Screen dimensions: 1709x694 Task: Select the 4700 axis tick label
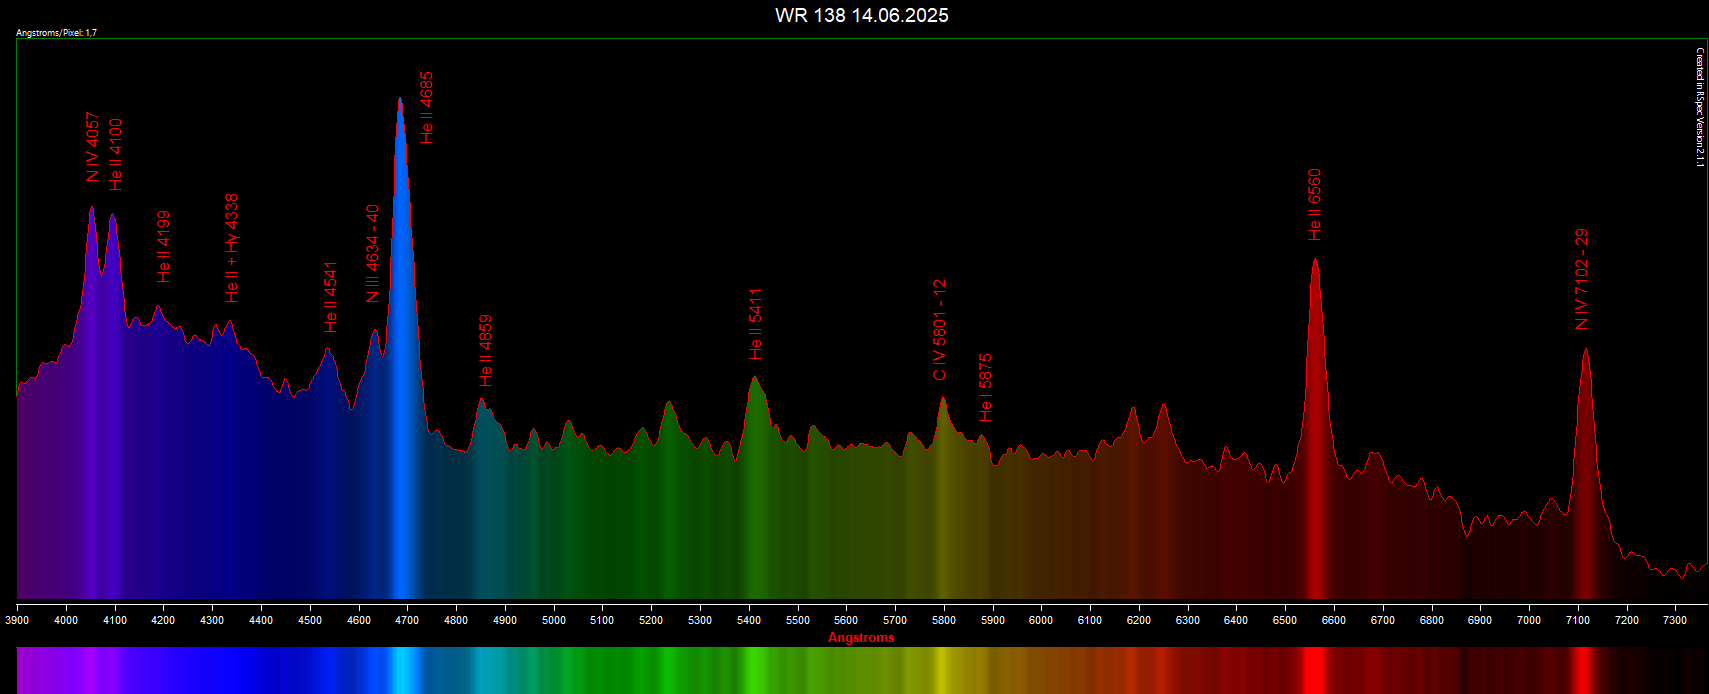[x=407, y=620]
